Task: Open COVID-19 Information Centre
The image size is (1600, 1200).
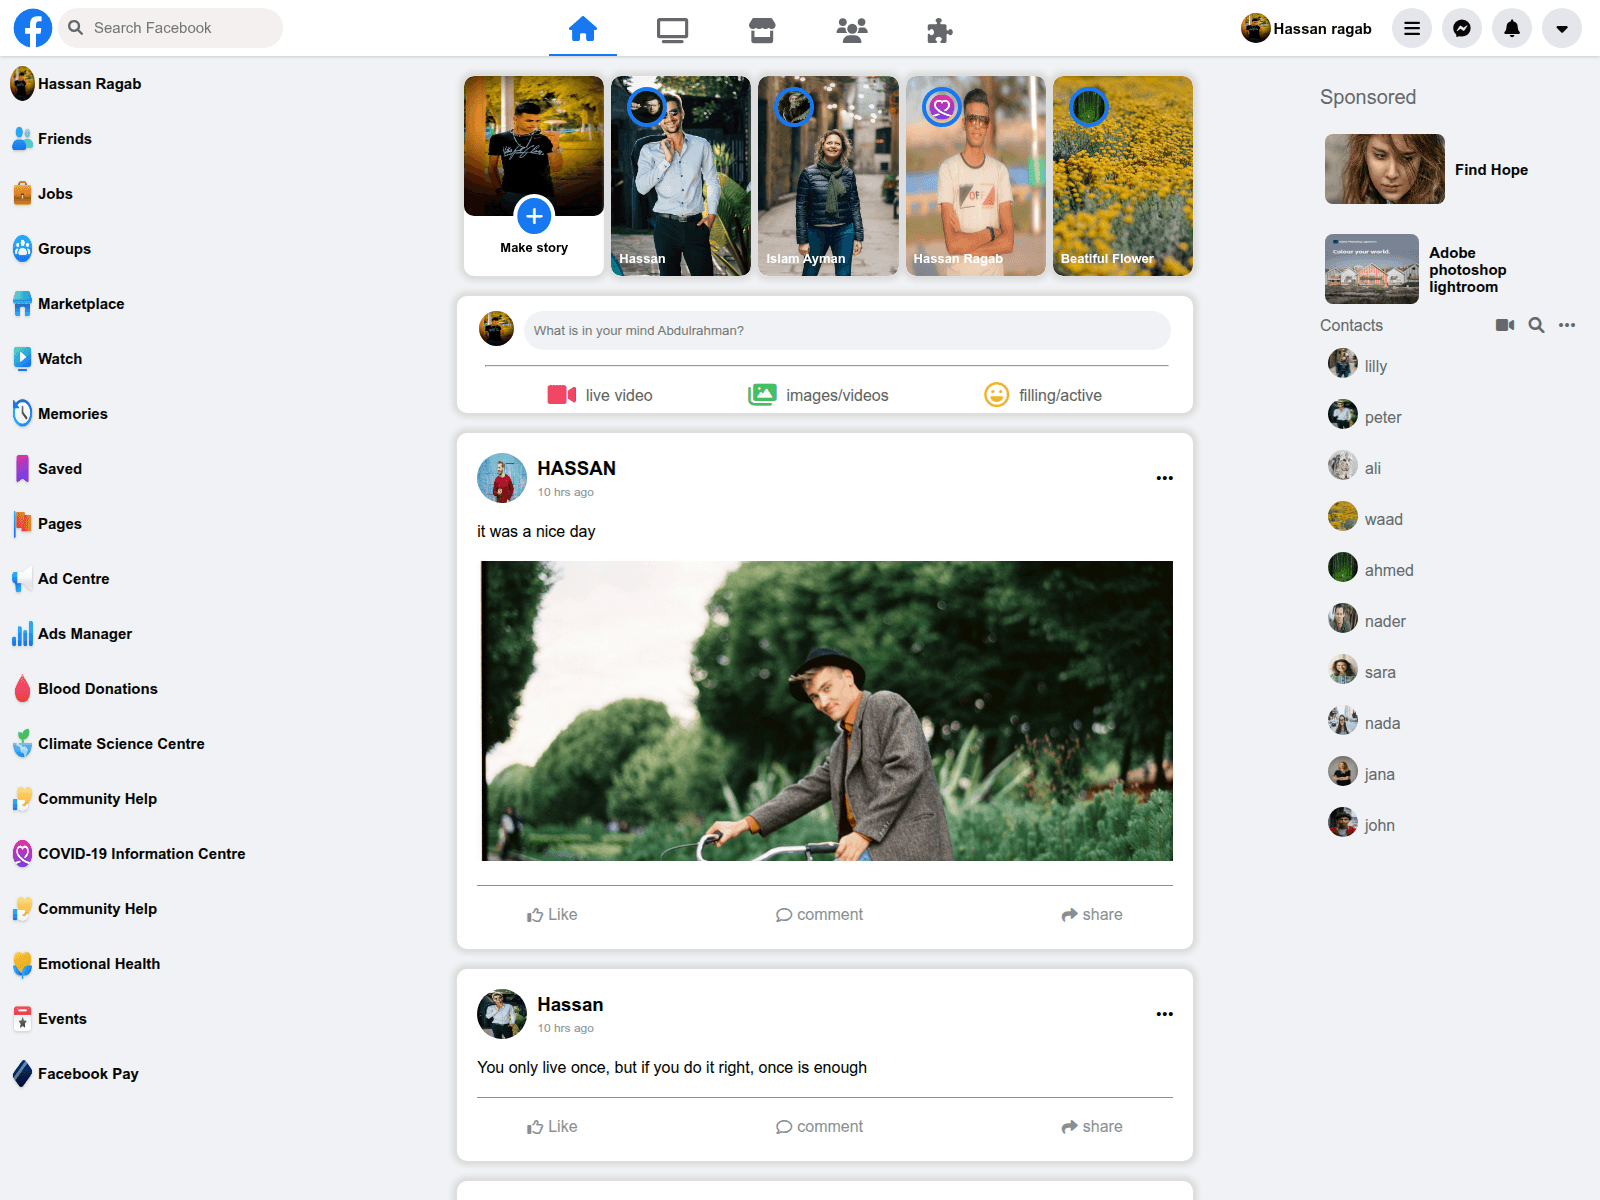Action: 129,854
